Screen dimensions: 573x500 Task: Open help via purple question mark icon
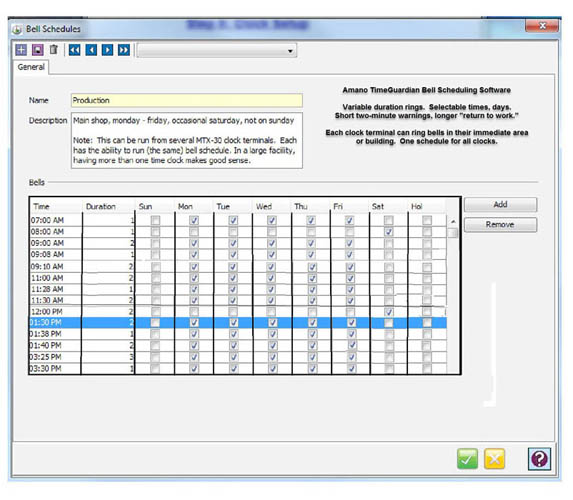pos(539,458)
